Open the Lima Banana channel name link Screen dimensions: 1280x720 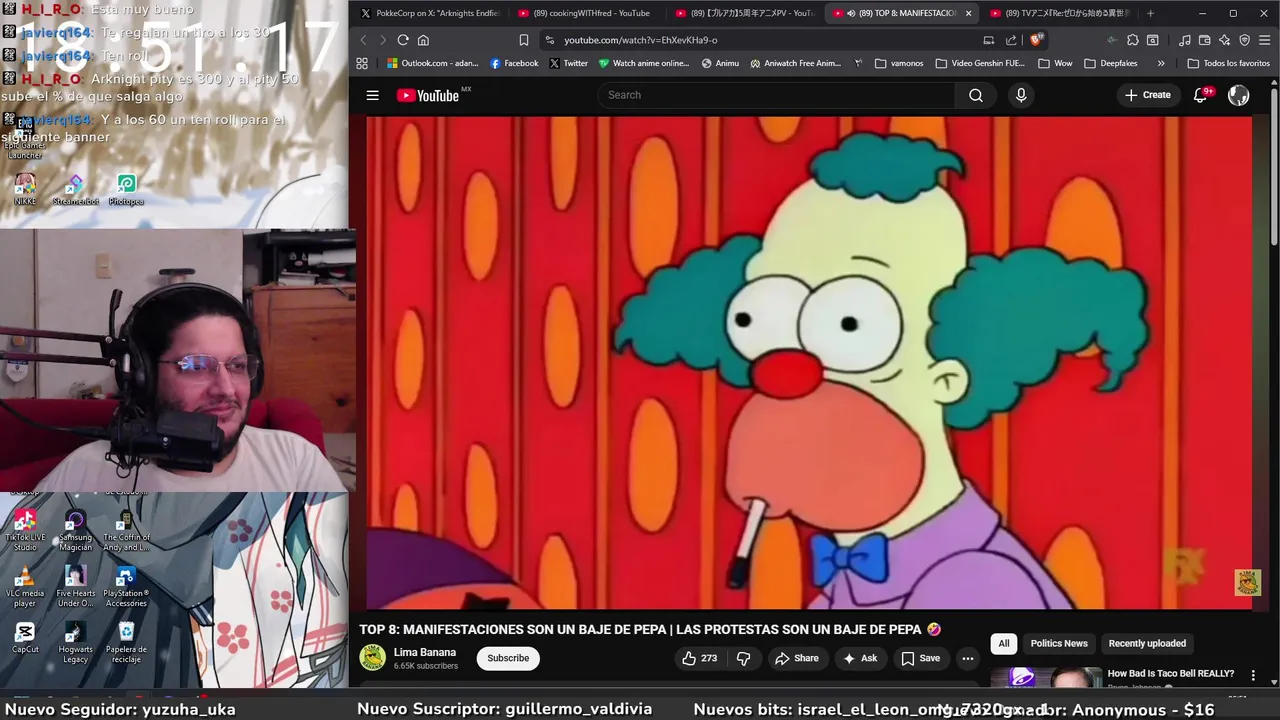(x=425, y=652)
